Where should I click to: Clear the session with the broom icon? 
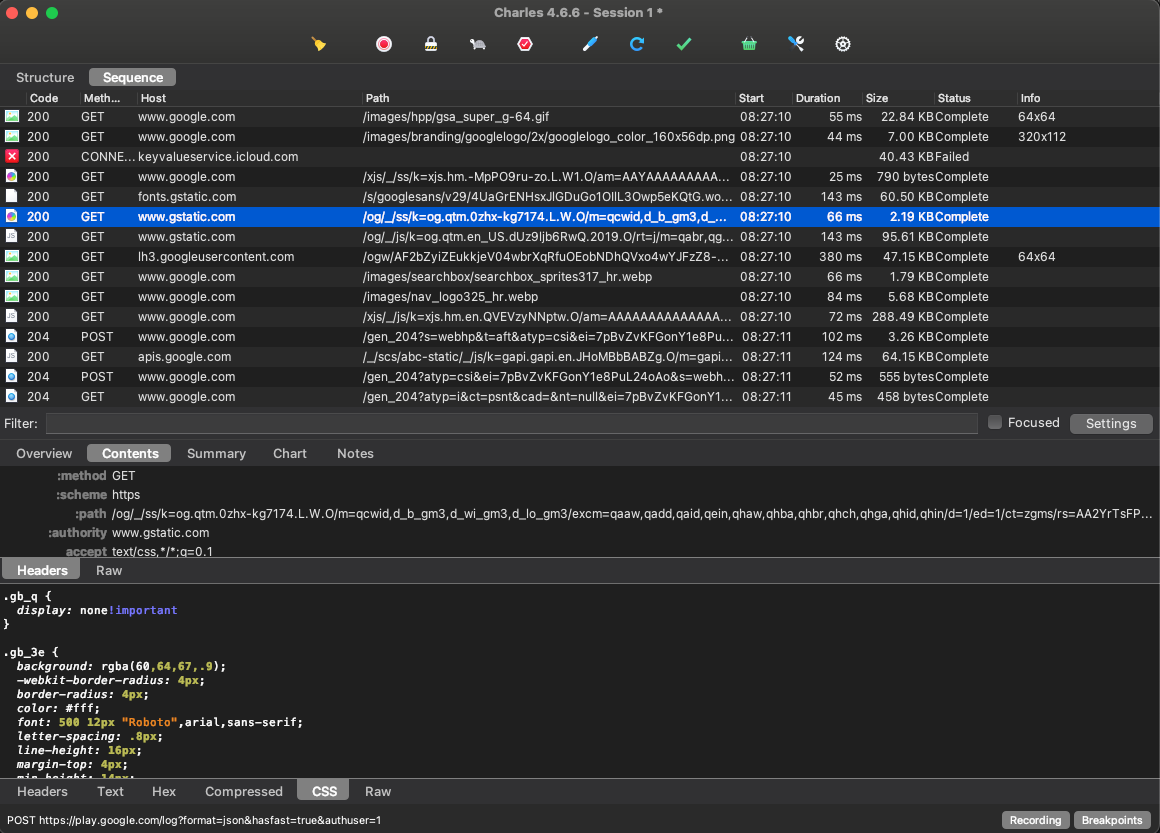coord(318,44)
